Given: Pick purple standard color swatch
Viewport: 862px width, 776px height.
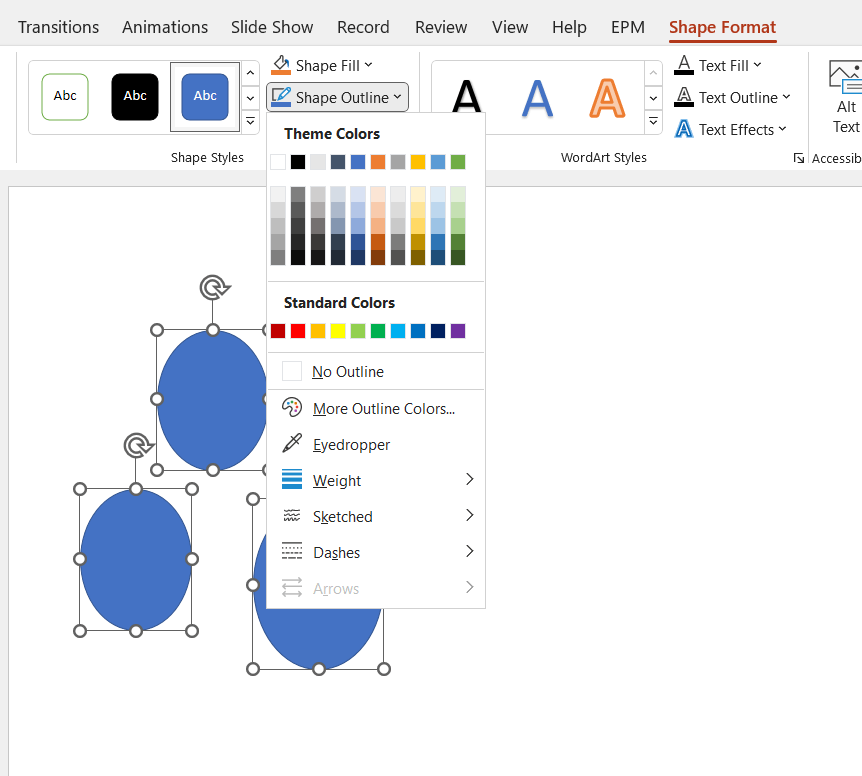Looking at the screenshot, I should pyautogui.click(x=458, y=331).
